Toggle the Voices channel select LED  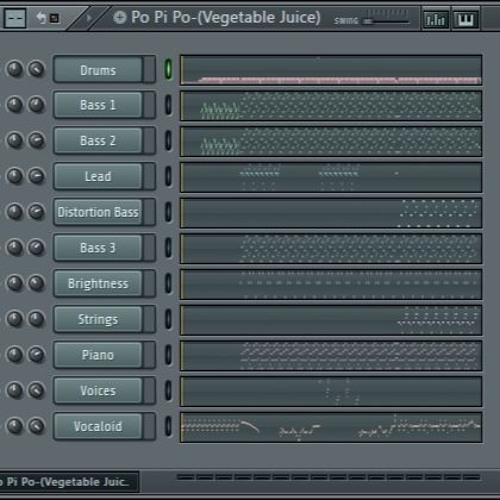point(169,390)
